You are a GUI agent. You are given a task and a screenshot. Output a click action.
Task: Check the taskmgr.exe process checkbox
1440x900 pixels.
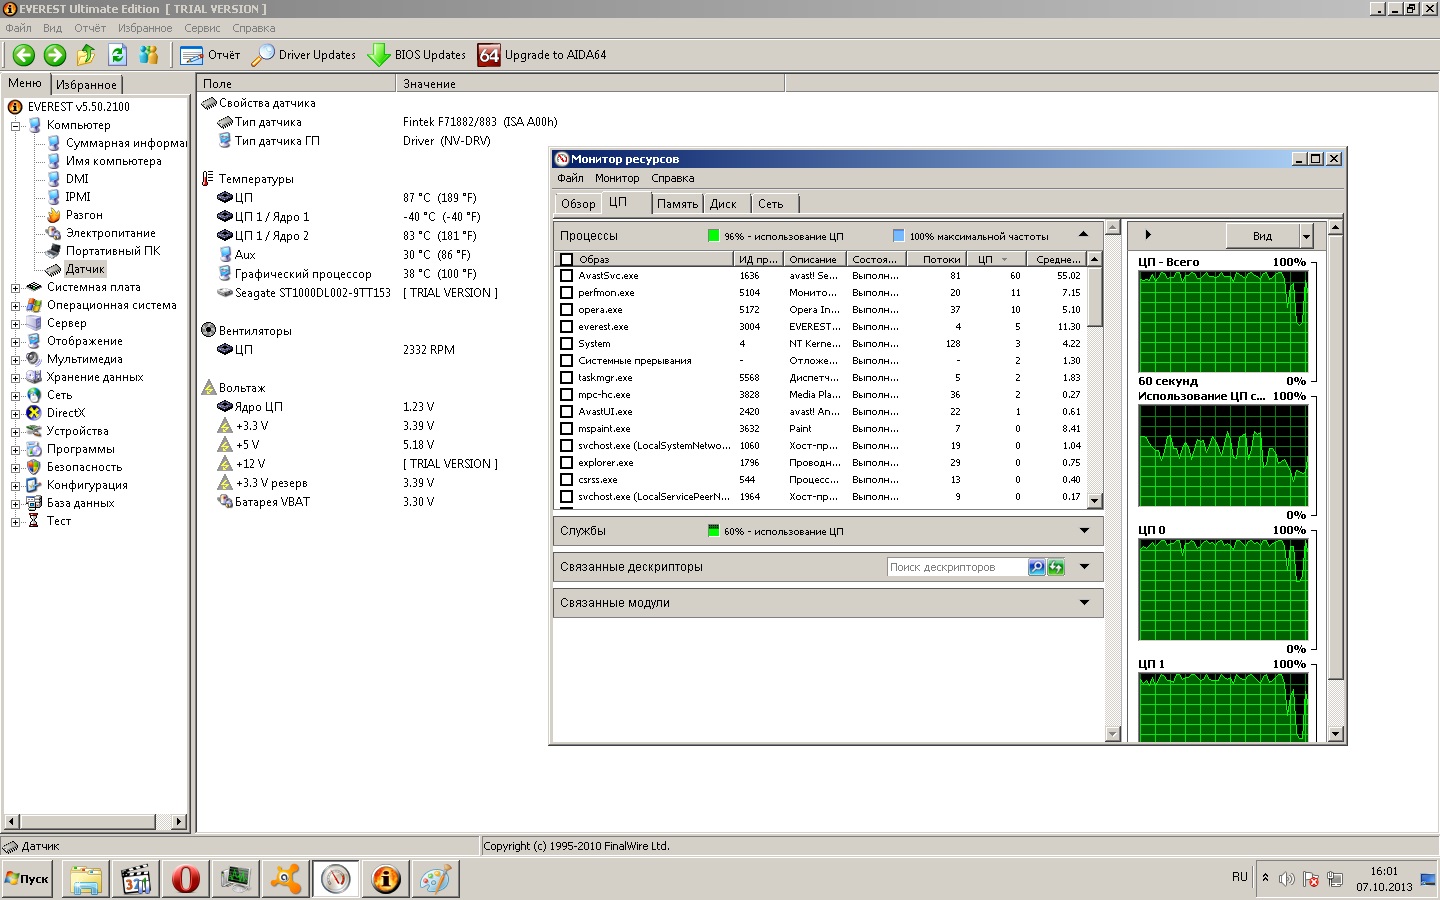tap(567, 378)
